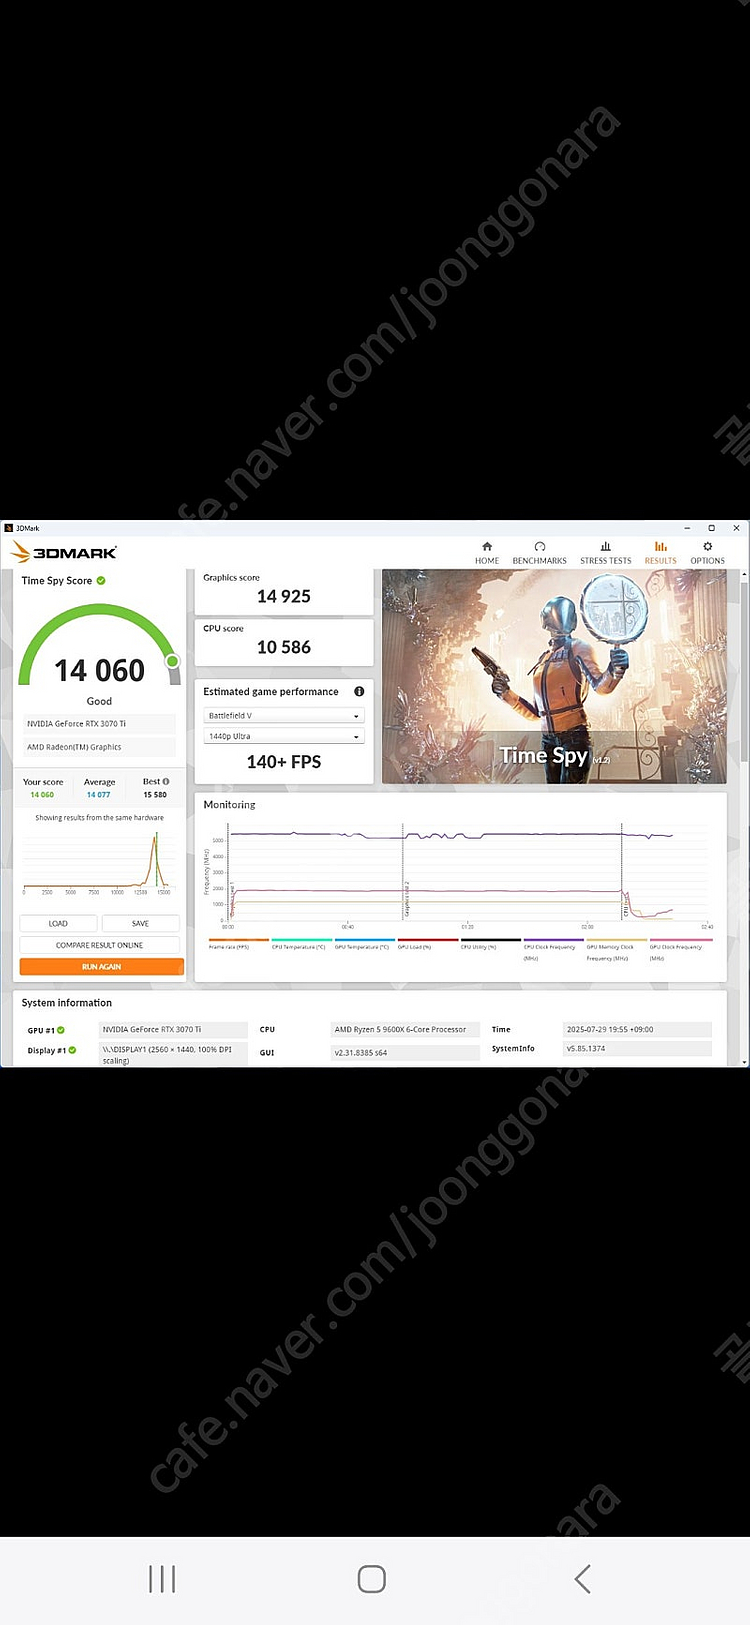Toggle GPU Temperature legend entry
Screen dimensions: 750x1625
pos(364,943)
